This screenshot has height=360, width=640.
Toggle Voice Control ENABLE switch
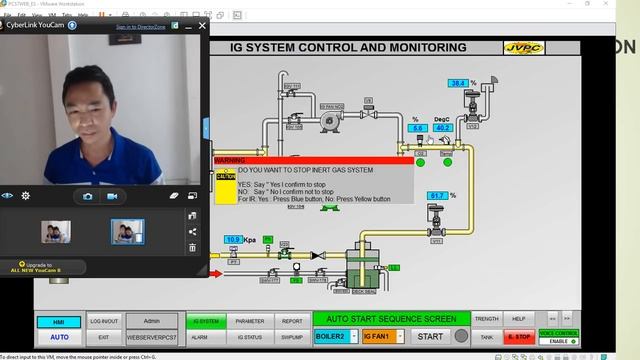[x=559, y=342]
